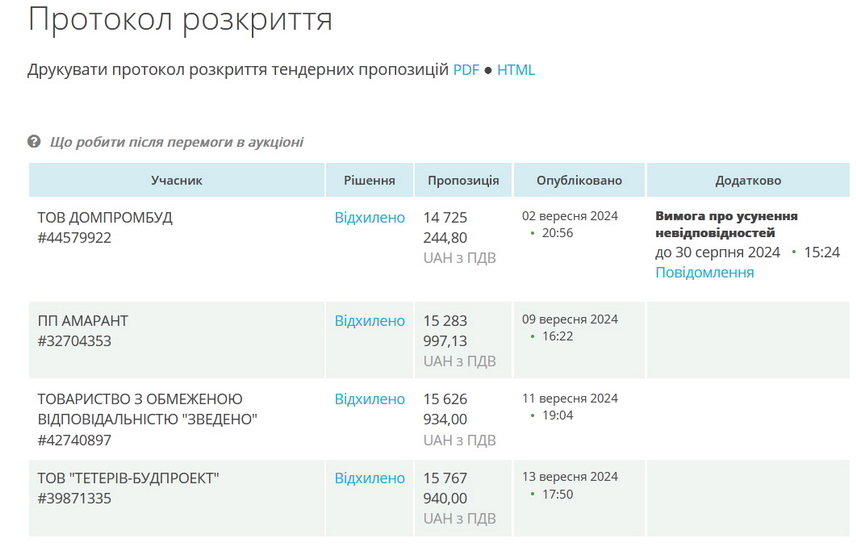Image resolution: width=856 pixels, height=560 pixels.
Task: Open the HTML version of the protocol
Action: 516,70
